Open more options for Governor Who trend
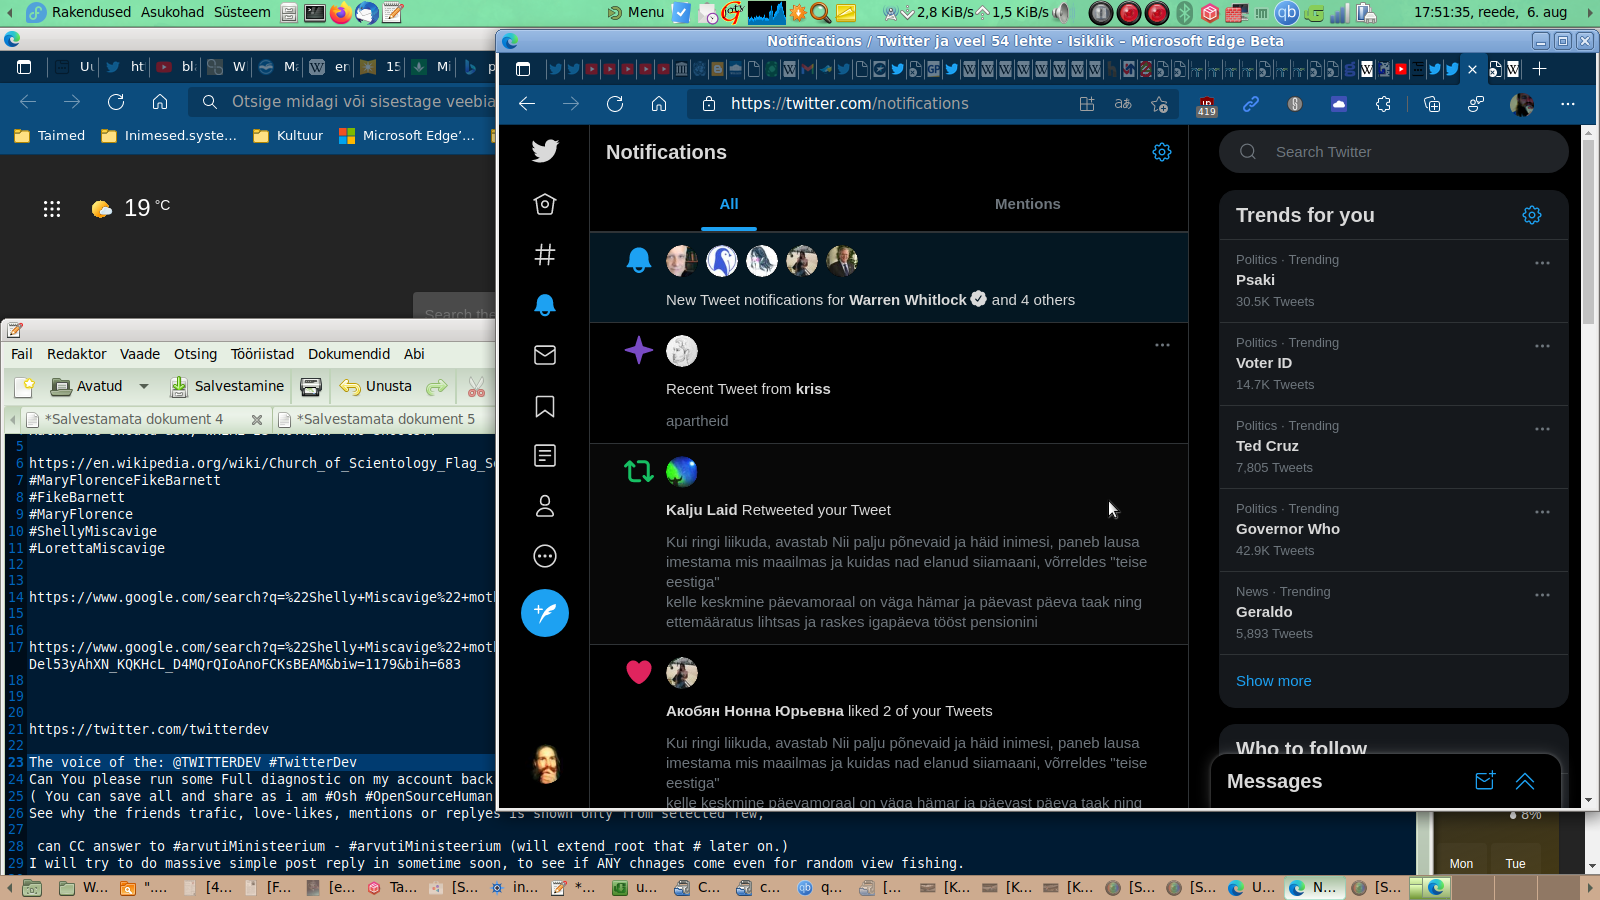 [x=1542, y=512]
